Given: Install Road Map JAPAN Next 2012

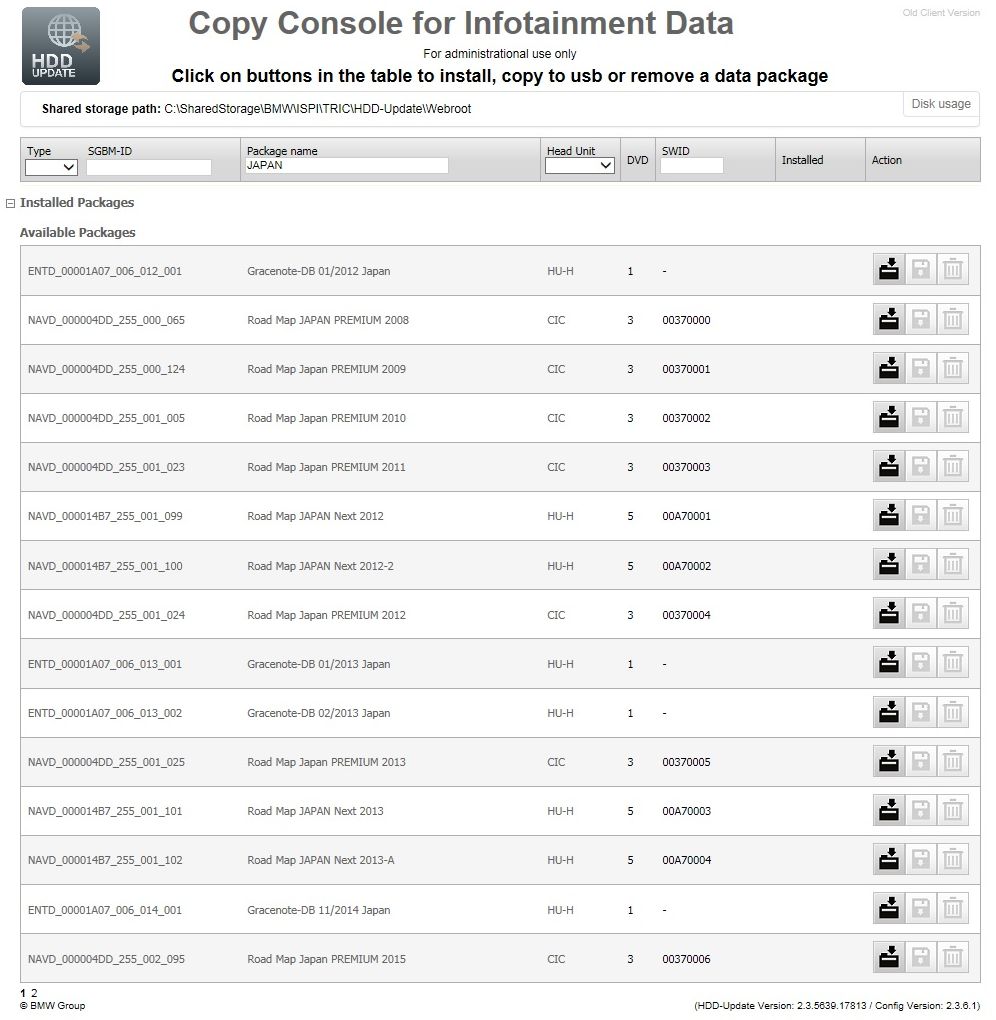Looking at the screenshot, I should click(889, 515).
